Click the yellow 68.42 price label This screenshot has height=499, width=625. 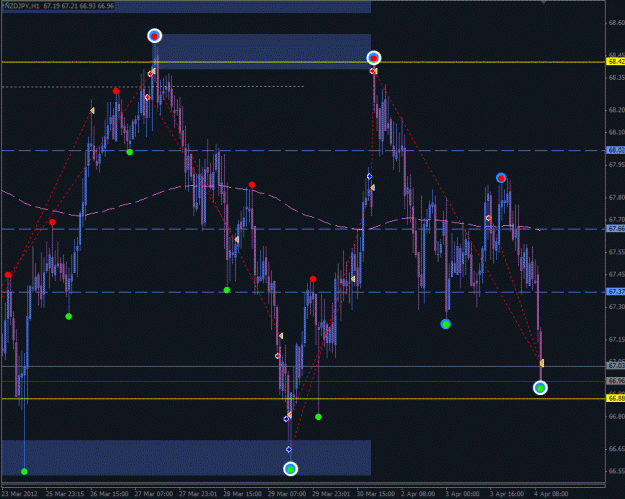pos(615,61)
